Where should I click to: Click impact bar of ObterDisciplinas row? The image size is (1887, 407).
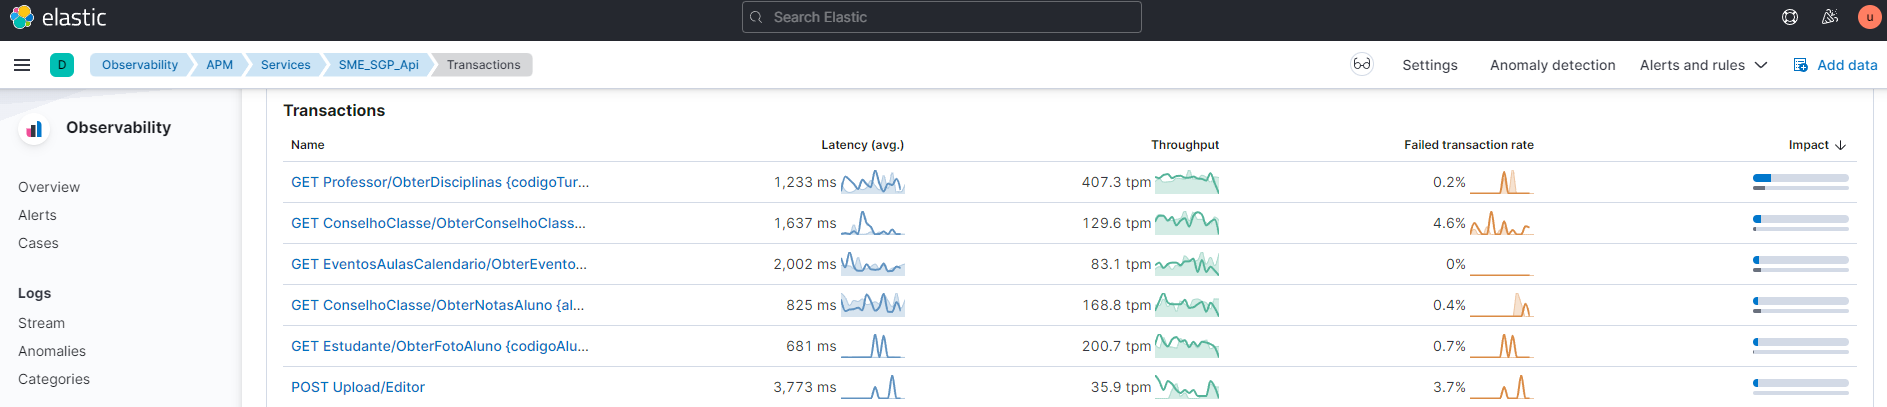click(x=1800, y=182)
